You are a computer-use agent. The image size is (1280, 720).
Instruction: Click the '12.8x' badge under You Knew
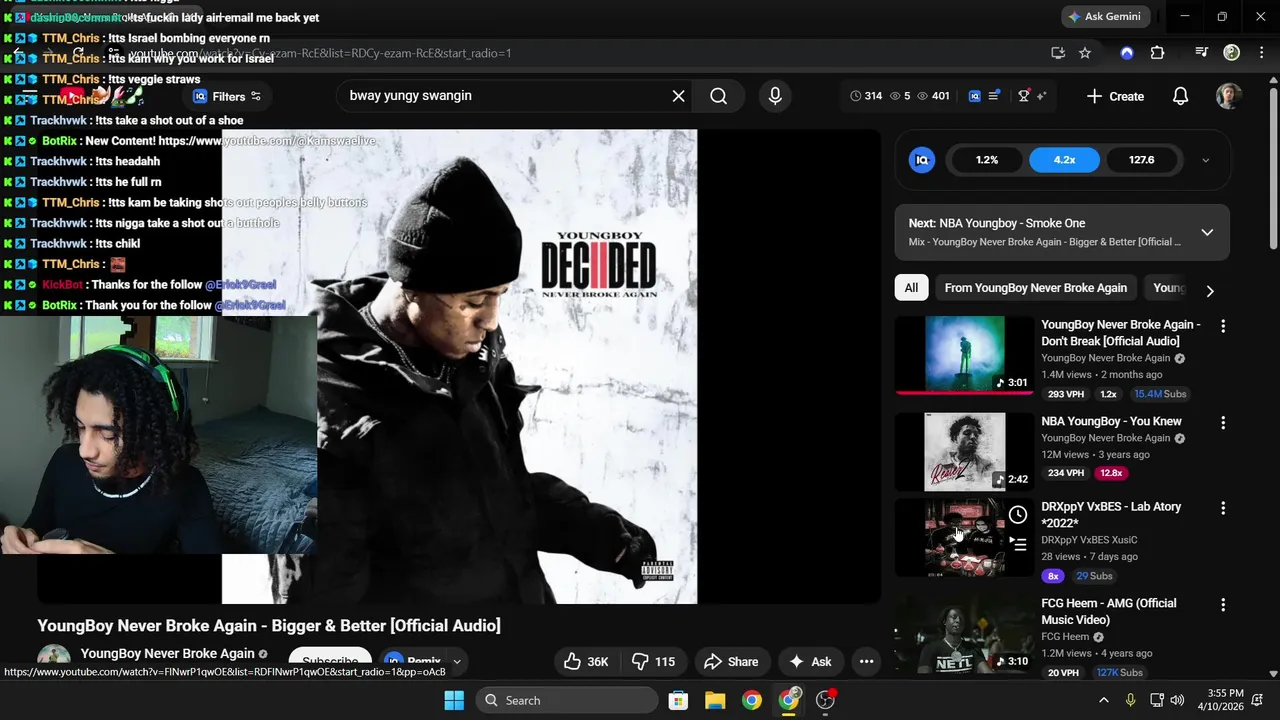tap(1110, 473)
